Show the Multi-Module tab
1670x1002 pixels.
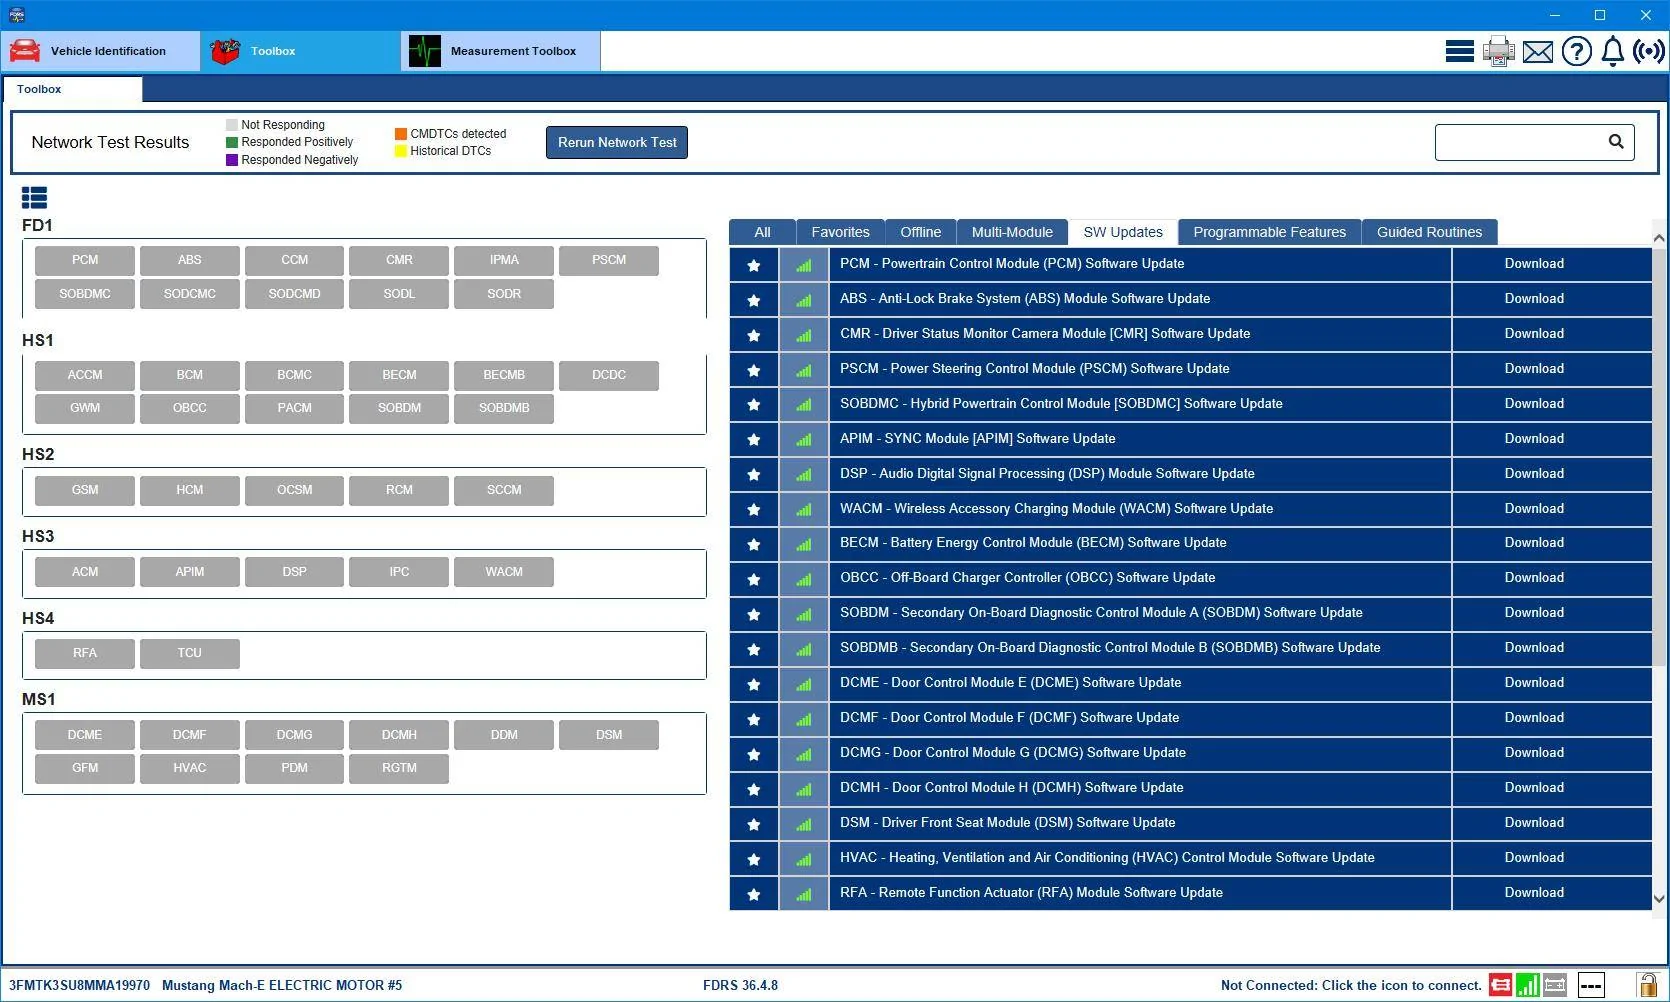pos(1012,232)
